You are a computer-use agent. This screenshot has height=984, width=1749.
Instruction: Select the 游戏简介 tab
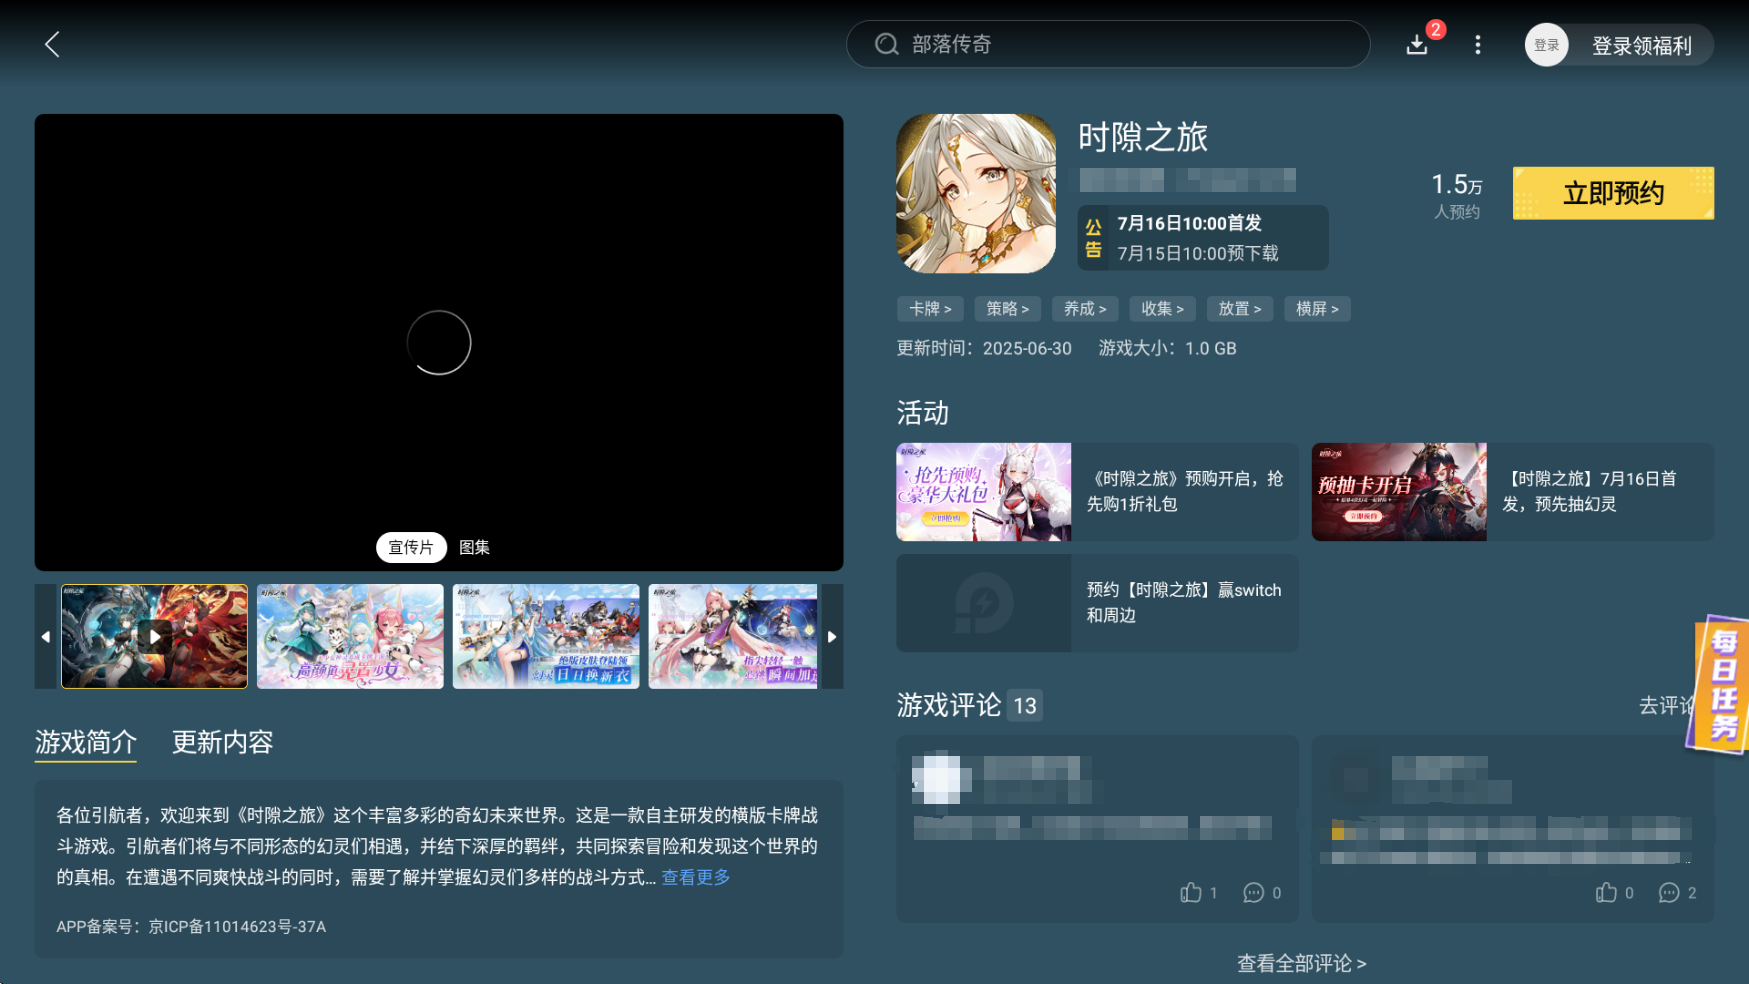point(86,742)
